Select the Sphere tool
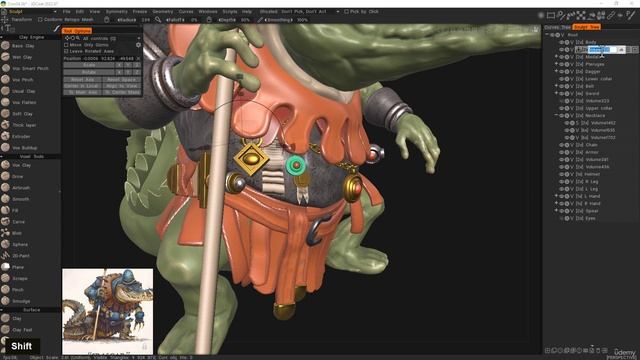The image size is (640, 360). coord(20,244)
